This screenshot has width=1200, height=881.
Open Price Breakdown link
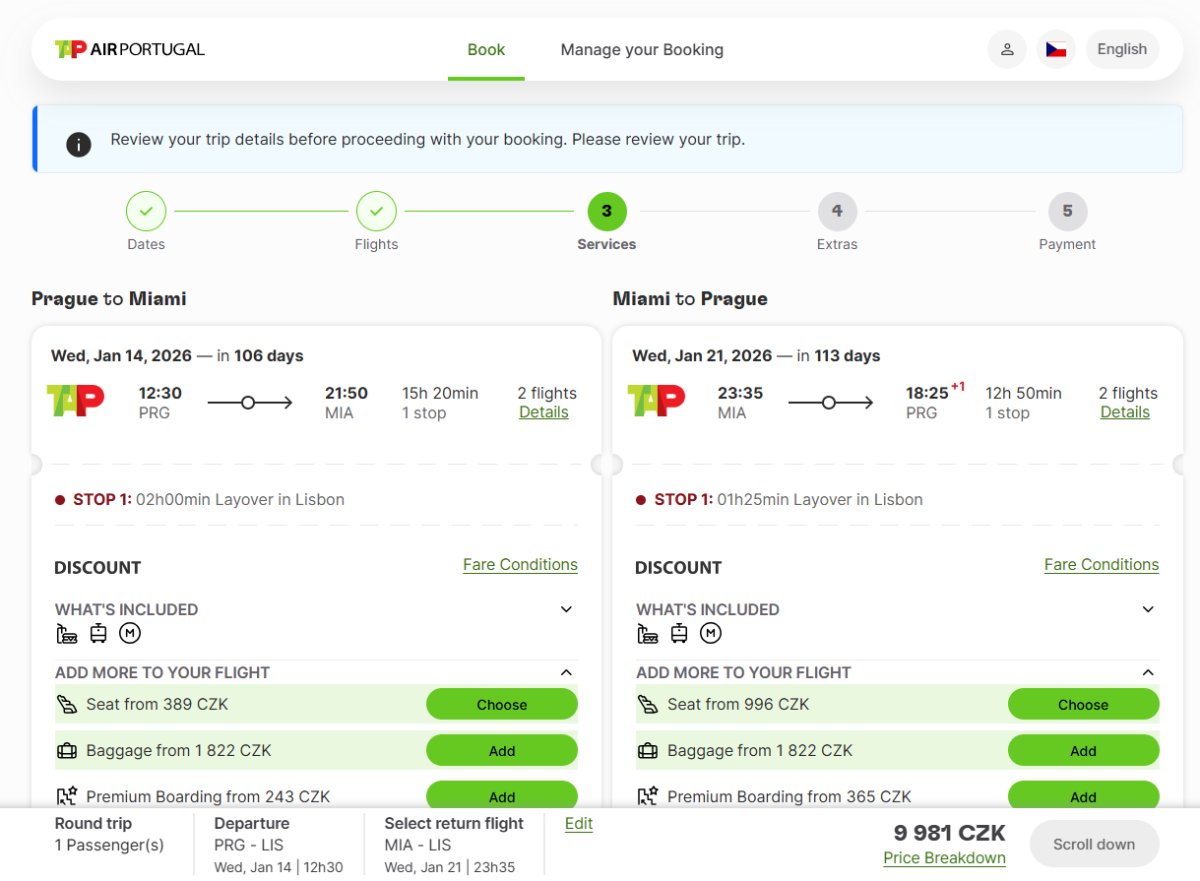click(944, 858)
